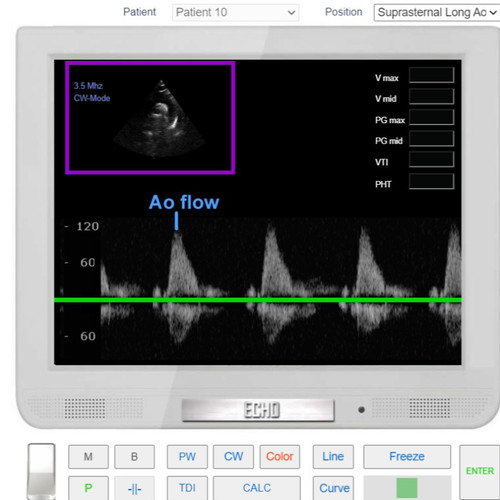Image resolution: width=500 pixels, height=500 pixels.
Task: Click the V mid value field
Action: coord(431,96)
